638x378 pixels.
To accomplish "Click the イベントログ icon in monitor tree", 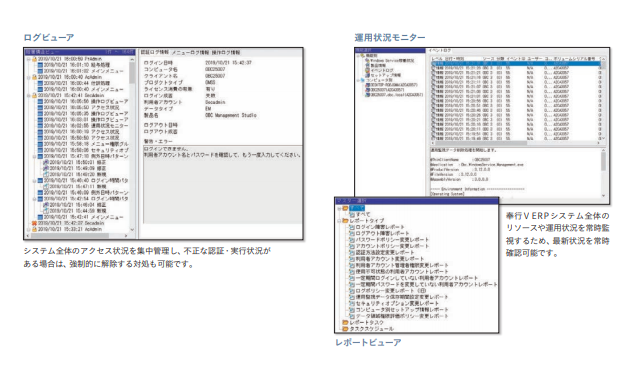I will coord(367,70).
